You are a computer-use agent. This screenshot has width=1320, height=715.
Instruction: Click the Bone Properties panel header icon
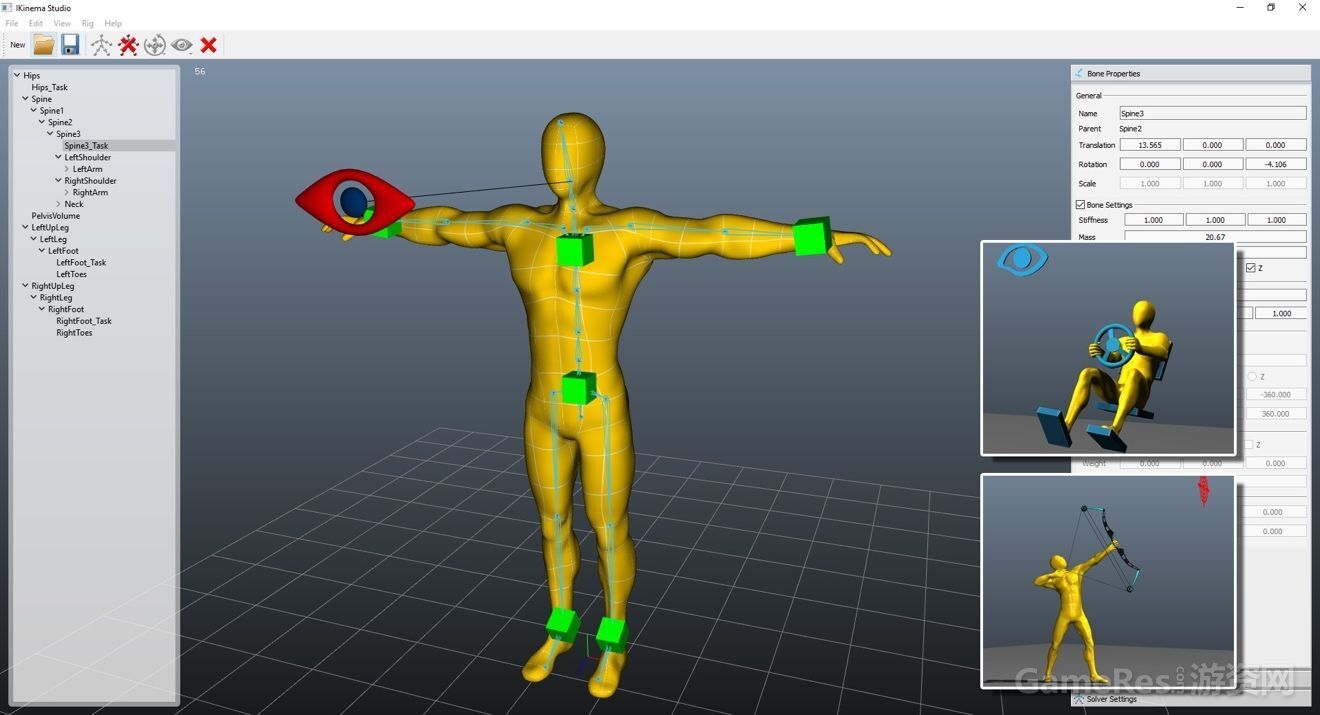pyautogui.click(x=1079, y=73)
